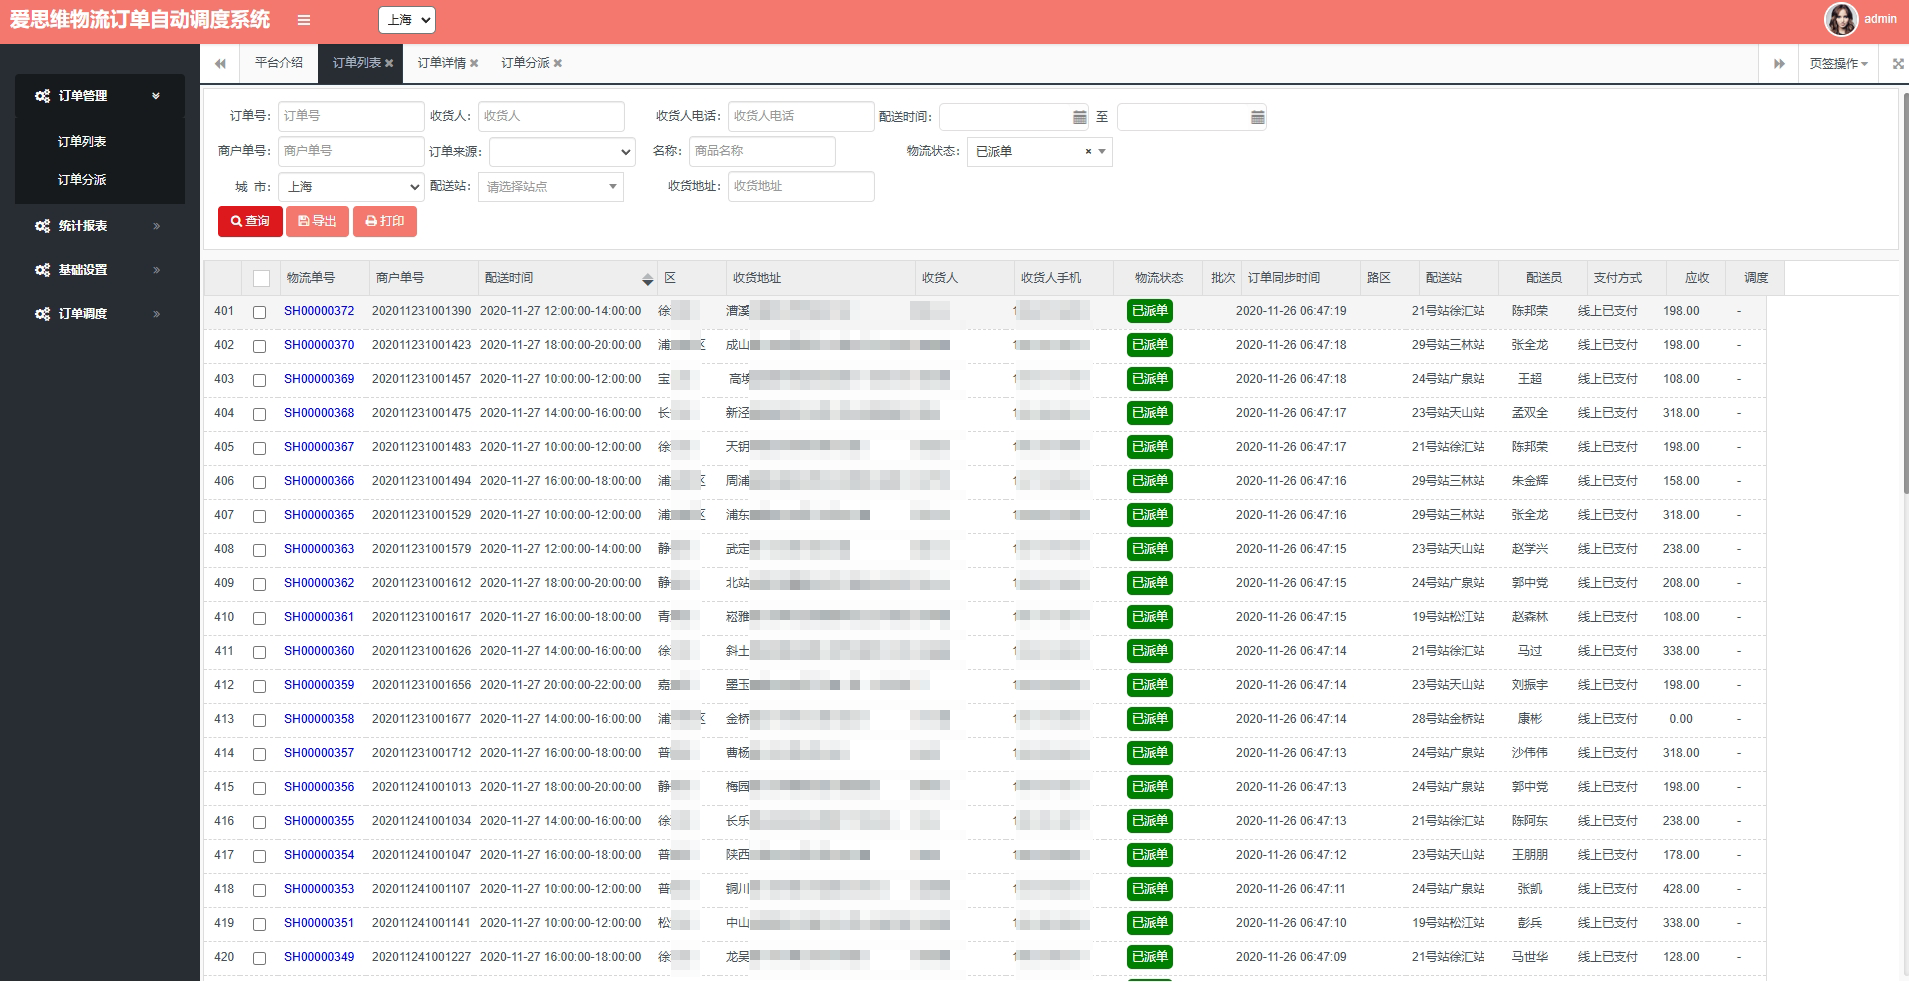Image resolution: width=1909 pixels, height=986 pixels.
Task: Click station 28号站金桥站
Action: (x=1448, y=719)
